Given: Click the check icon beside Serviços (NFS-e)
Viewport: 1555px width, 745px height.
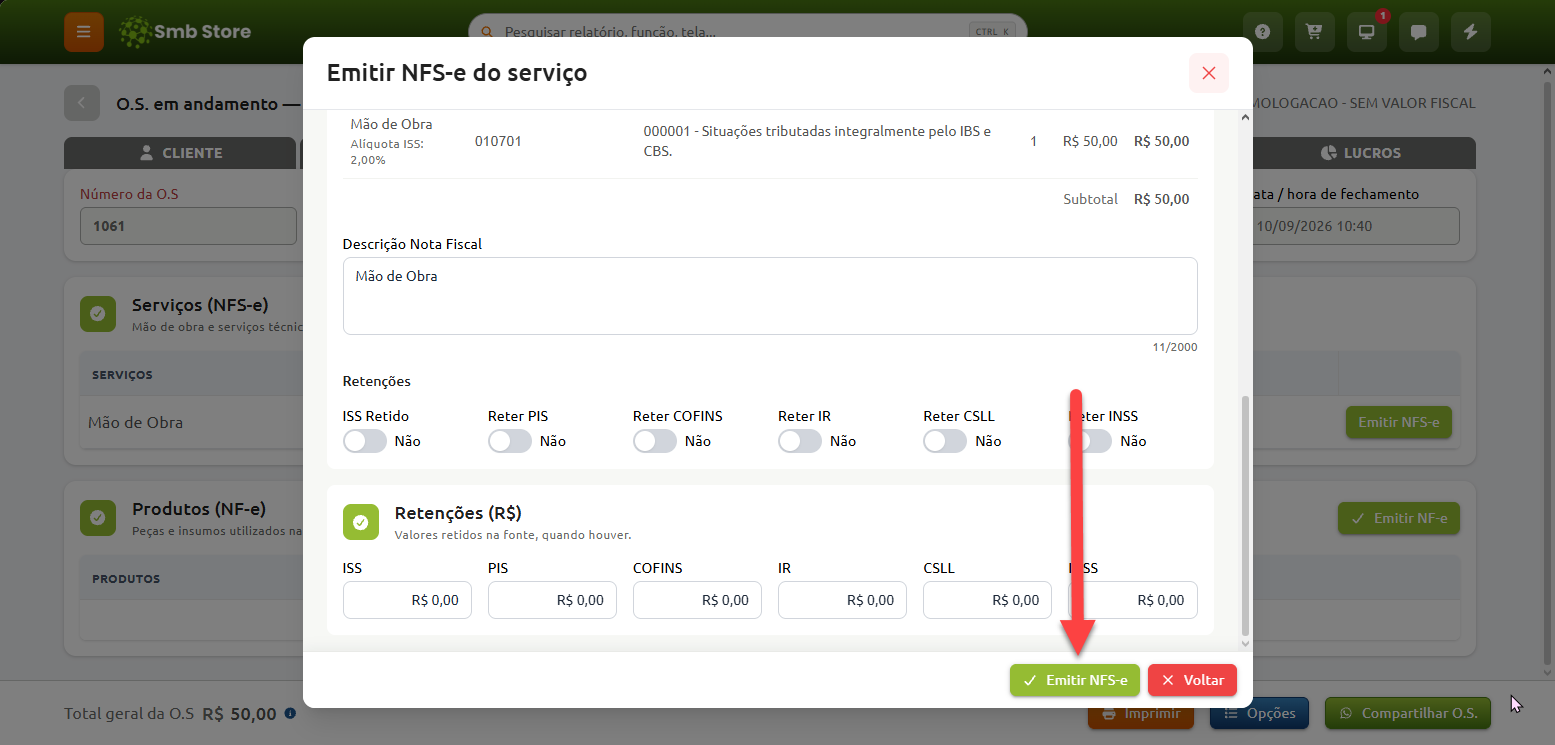Looking at the screenshot, I should tap(98, 313).
